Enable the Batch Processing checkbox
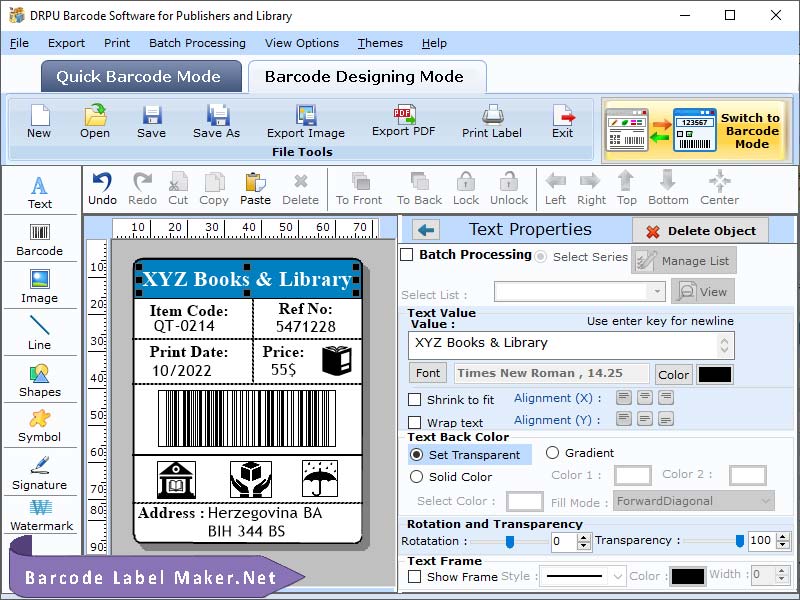 pos(407,254)
